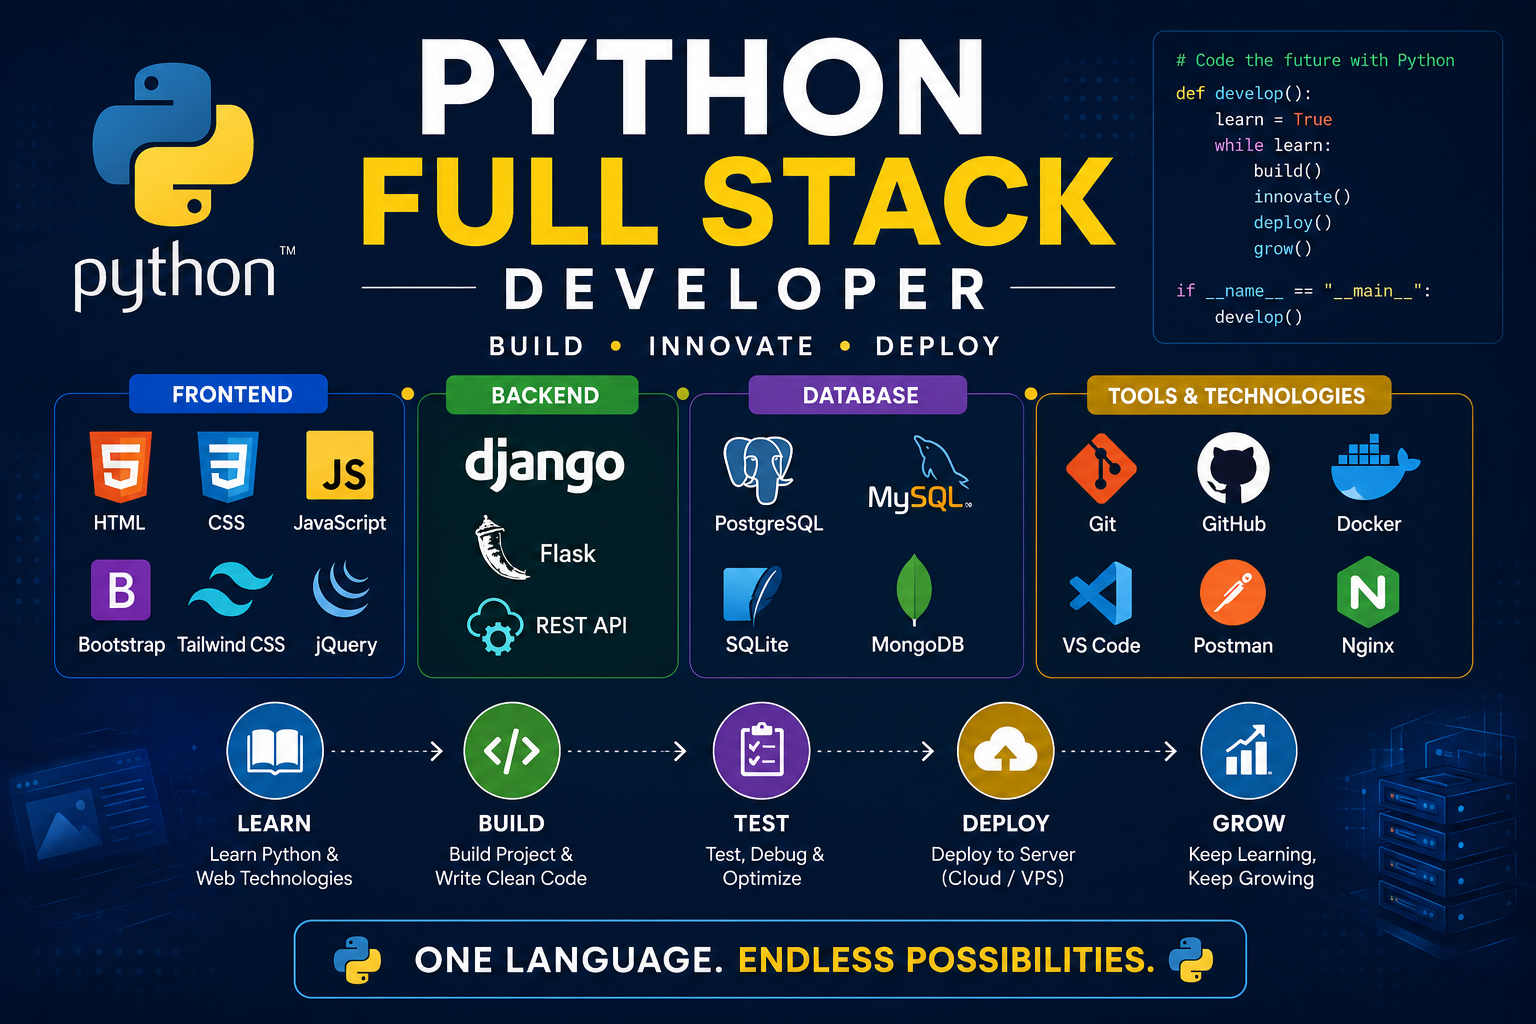
Task: Select the DEPLOY cloud upload circle icon
Action: pyautogui.click(x=1006, y=751)
